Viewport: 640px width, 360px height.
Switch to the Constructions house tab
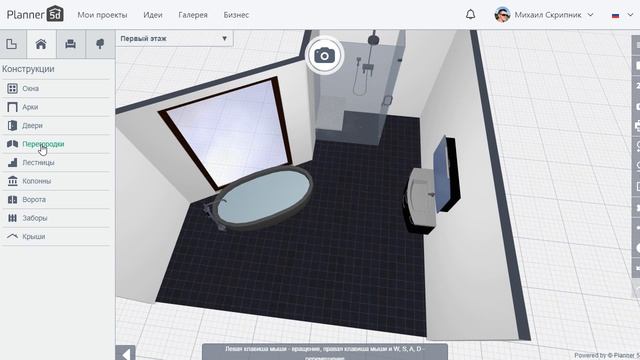(x=41, y=44)
